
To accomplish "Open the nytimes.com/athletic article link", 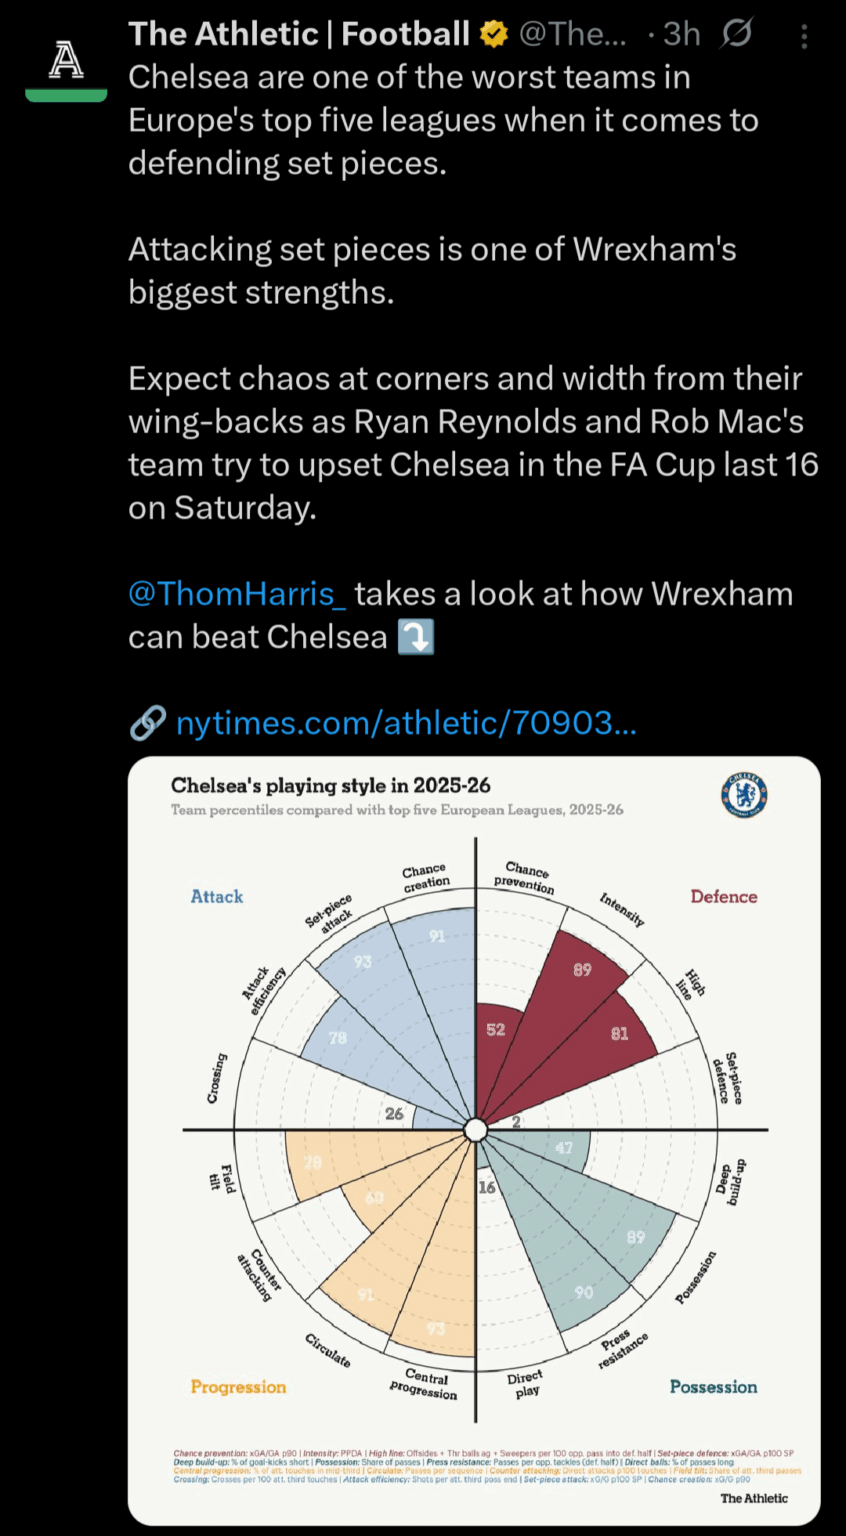I will (x=406, y=722).
